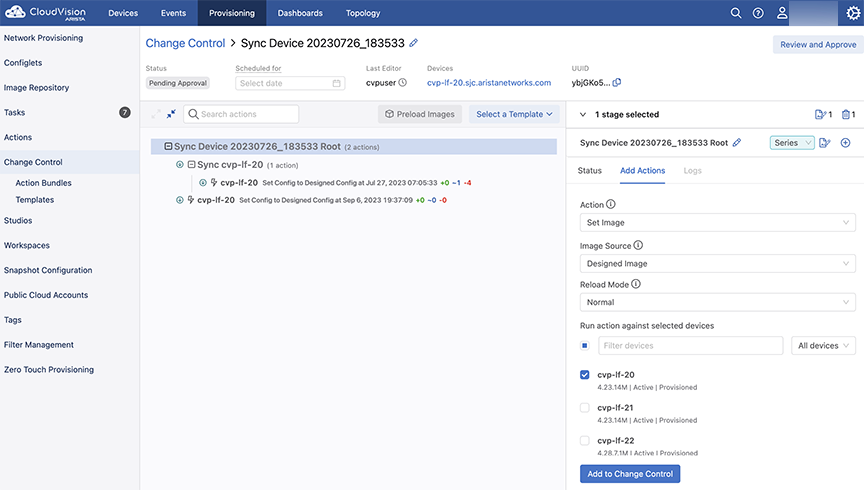Click info icon next to Reload Mode
The image size is (864, 490).
(636, 284)
